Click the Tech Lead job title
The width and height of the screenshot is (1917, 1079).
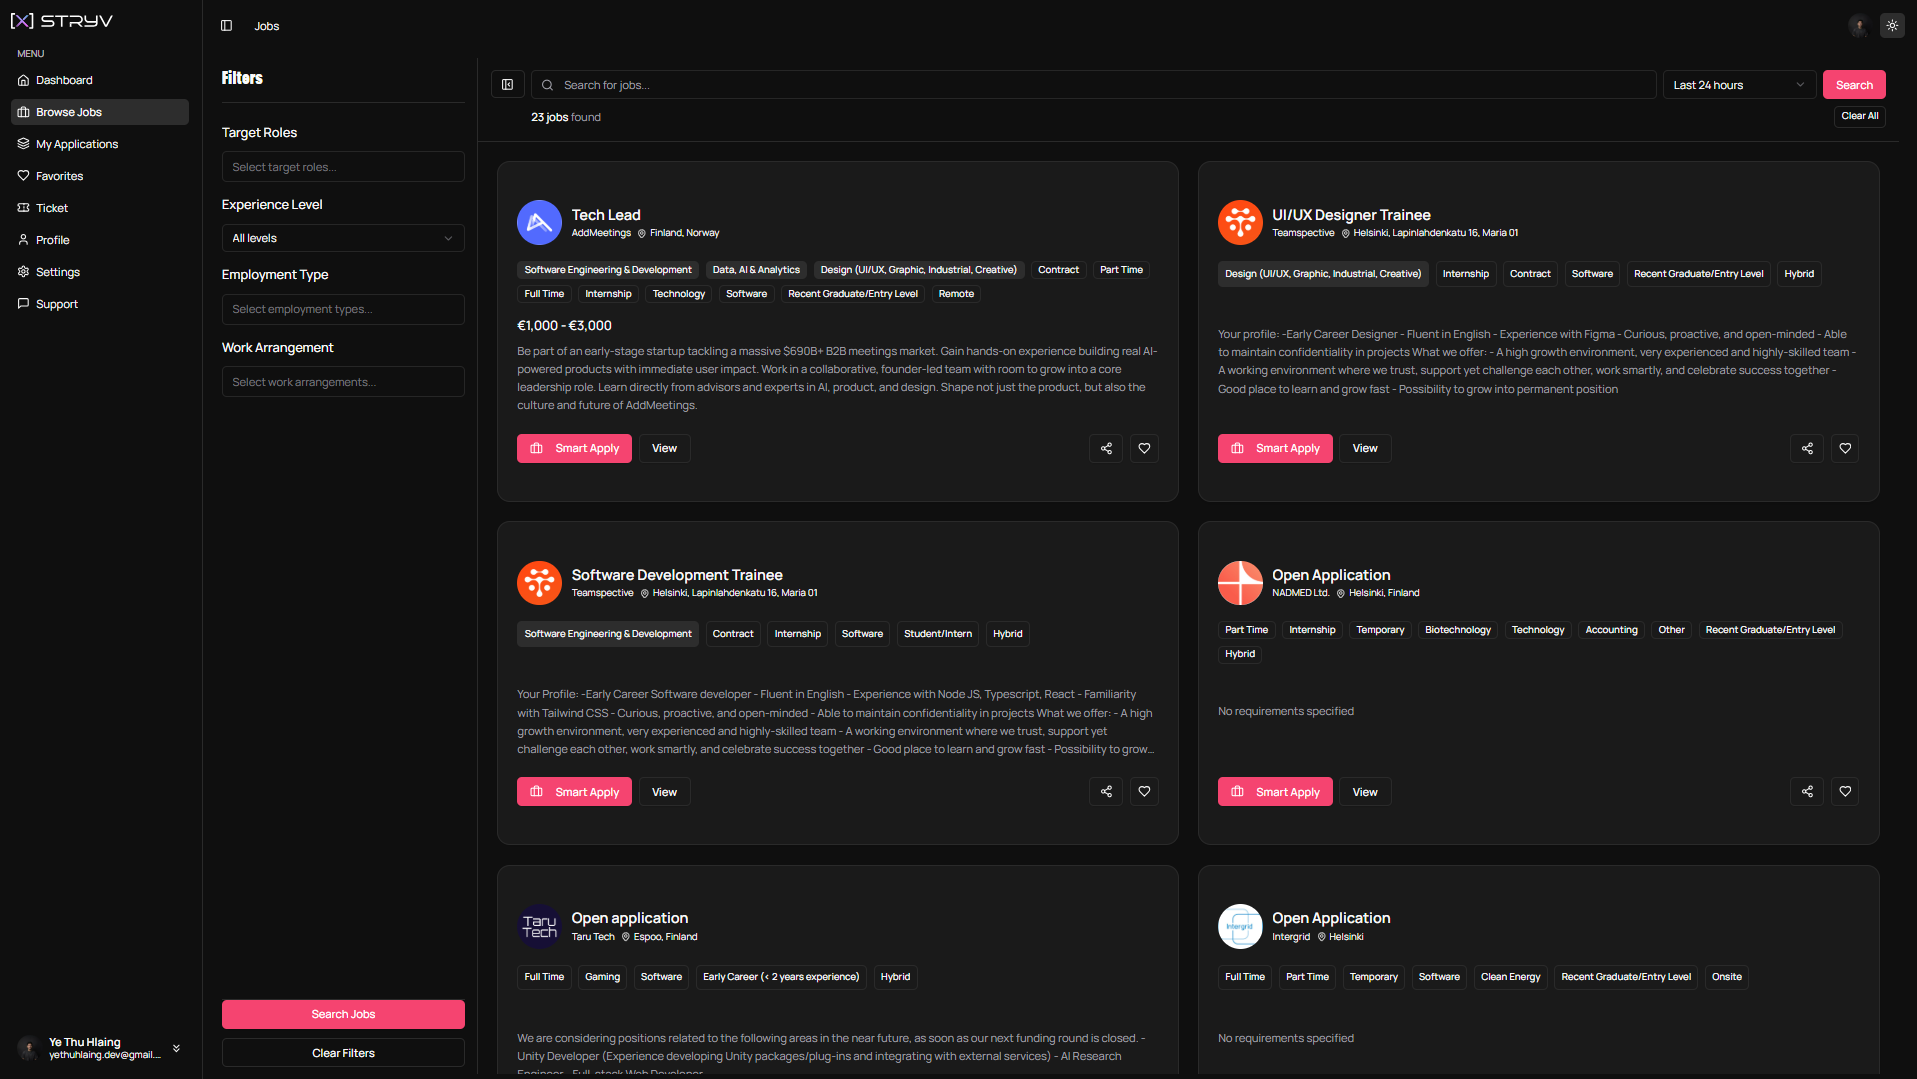pos(606,215)
